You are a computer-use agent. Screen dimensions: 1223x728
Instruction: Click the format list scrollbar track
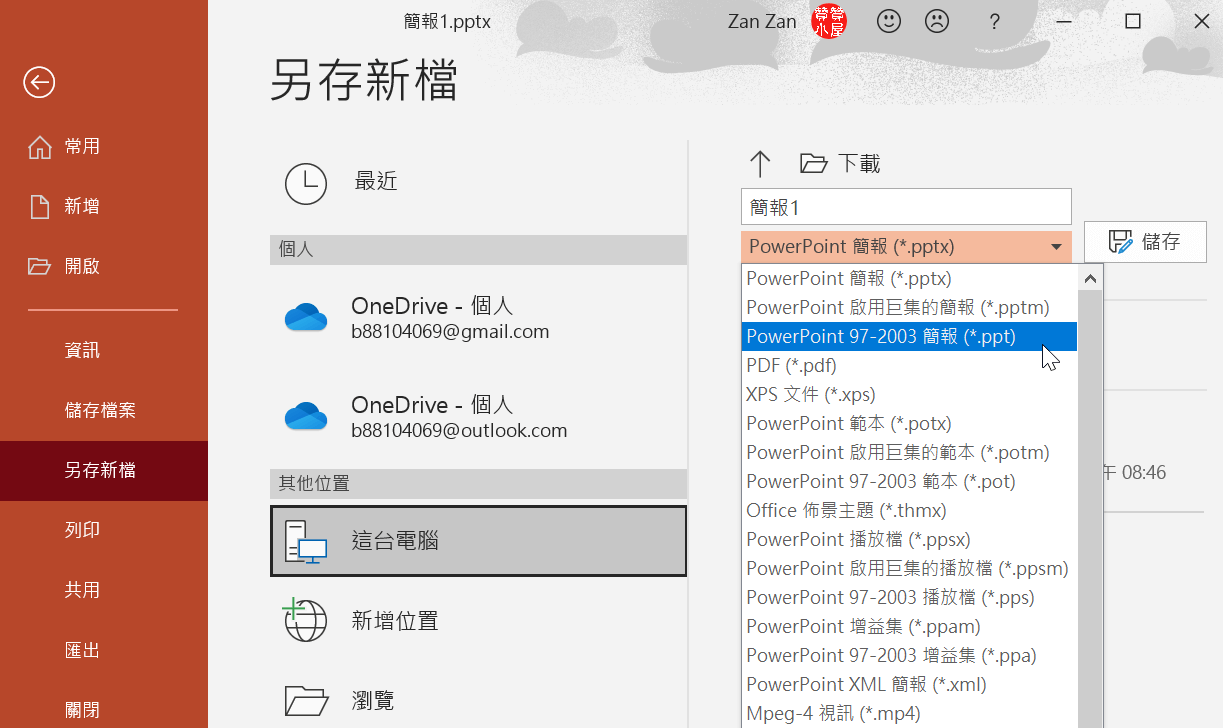click(1090, 510)
